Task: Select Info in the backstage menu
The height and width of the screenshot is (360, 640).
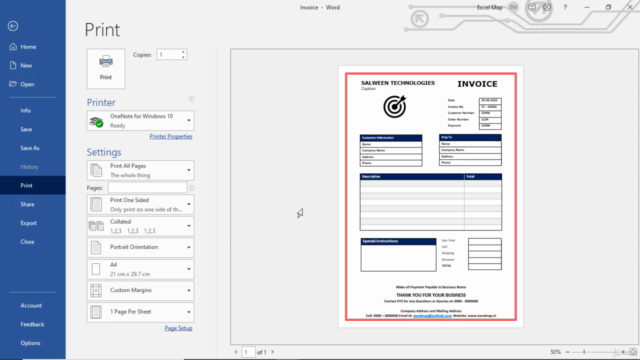Action: (x=33, y=111)
